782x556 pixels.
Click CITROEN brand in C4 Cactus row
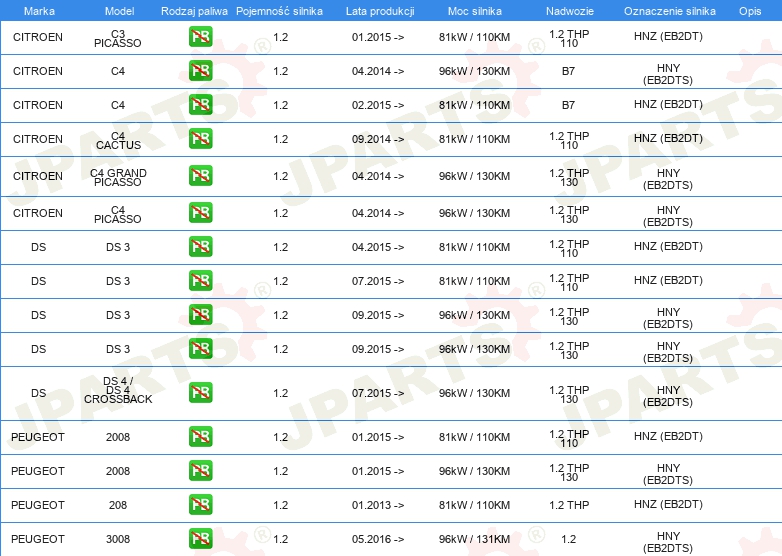(38, 139)
